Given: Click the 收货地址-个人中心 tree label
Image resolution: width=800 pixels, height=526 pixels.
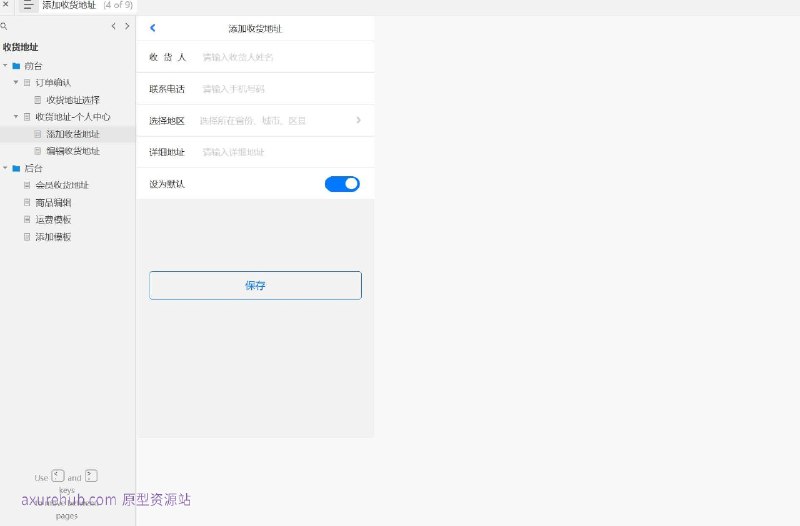Looking at the screenshot, I should pyautogui.click(x=72, y=117).
